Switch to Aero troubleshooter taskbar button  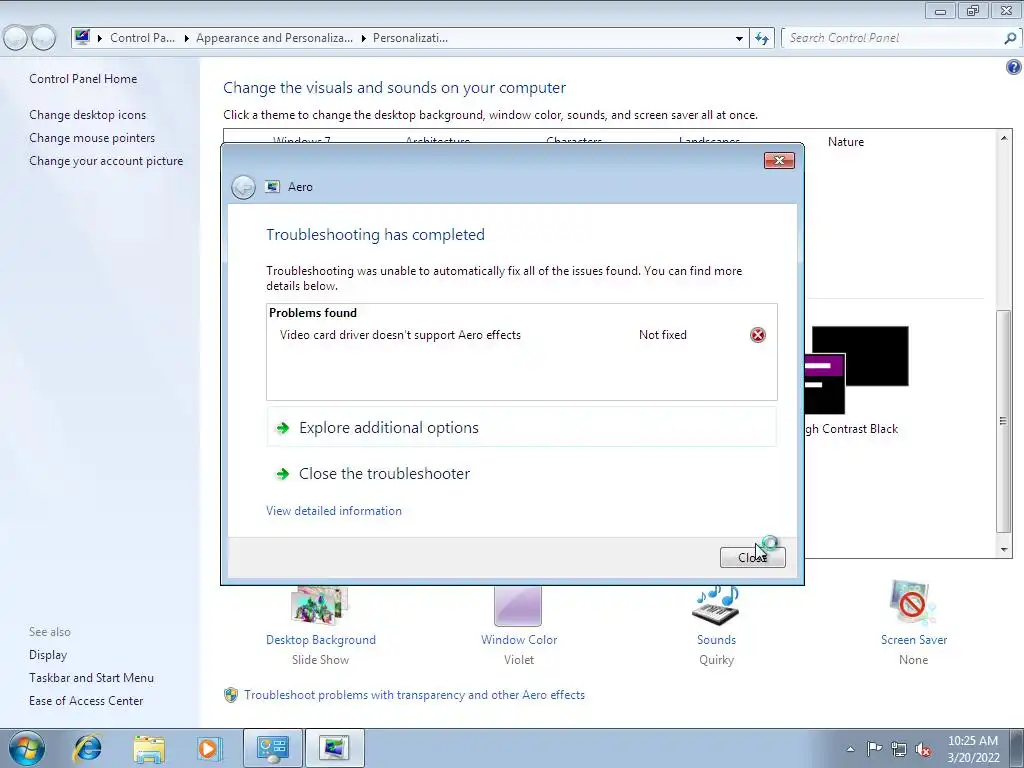coord(334,748)
